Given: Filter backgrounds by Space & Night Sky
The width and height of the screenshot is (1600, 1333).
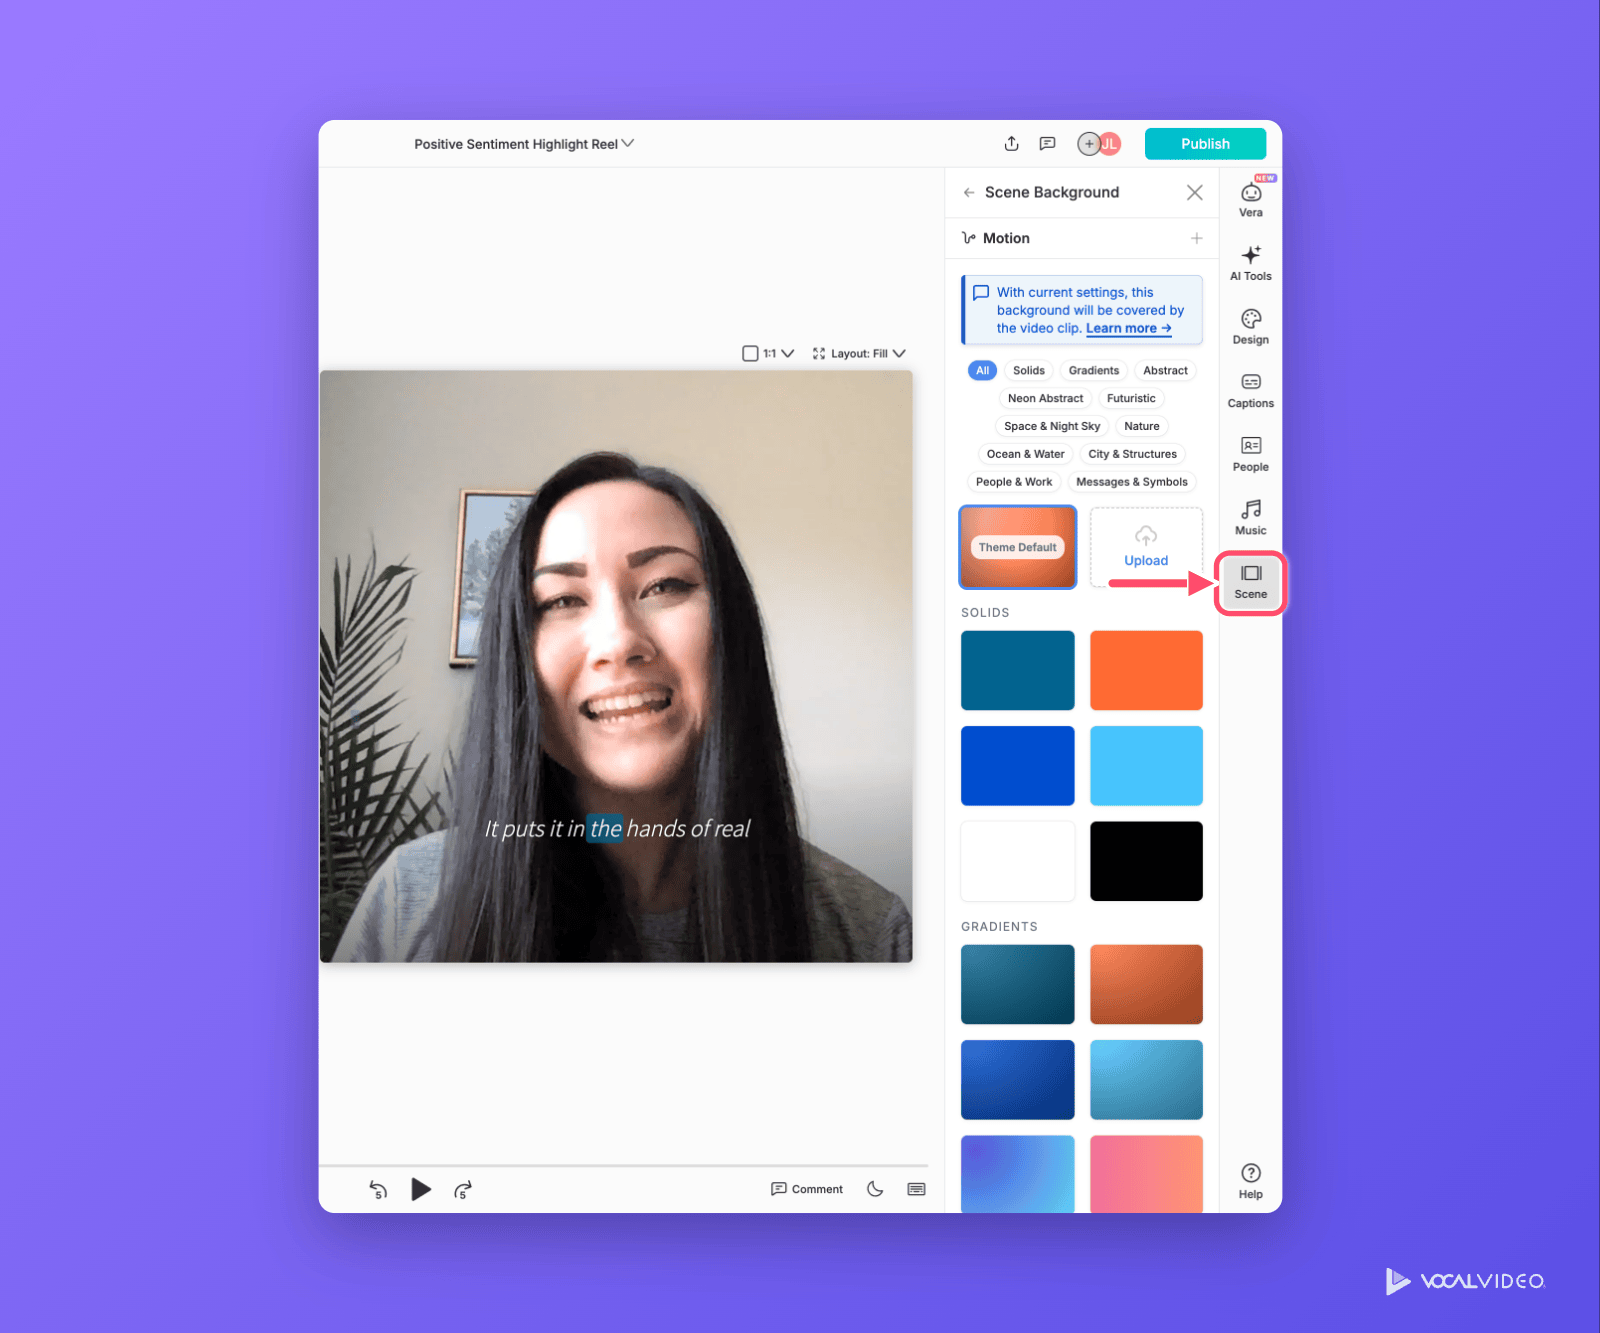Looking at the screenshot, I should [x=1052, y=426].
